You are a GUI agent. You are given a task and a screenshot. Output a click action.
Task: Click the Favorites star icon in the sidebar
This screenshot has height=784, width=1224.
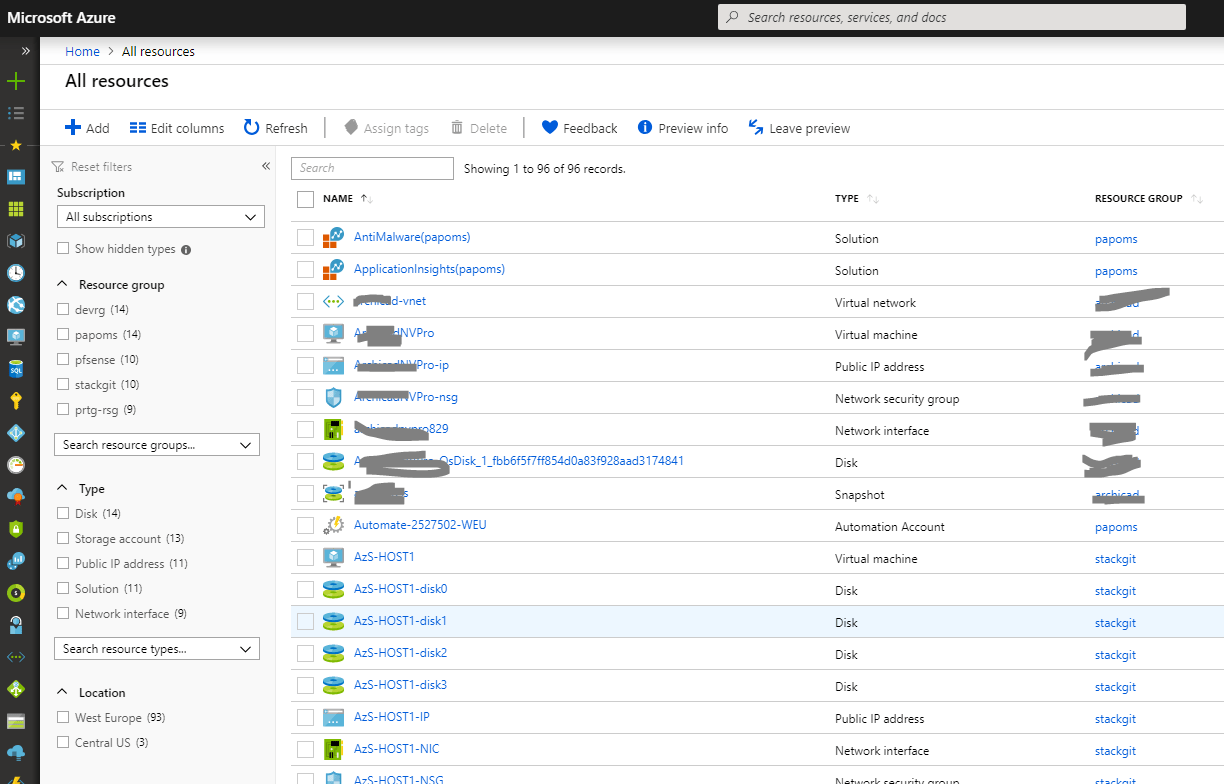pos(15,144)
